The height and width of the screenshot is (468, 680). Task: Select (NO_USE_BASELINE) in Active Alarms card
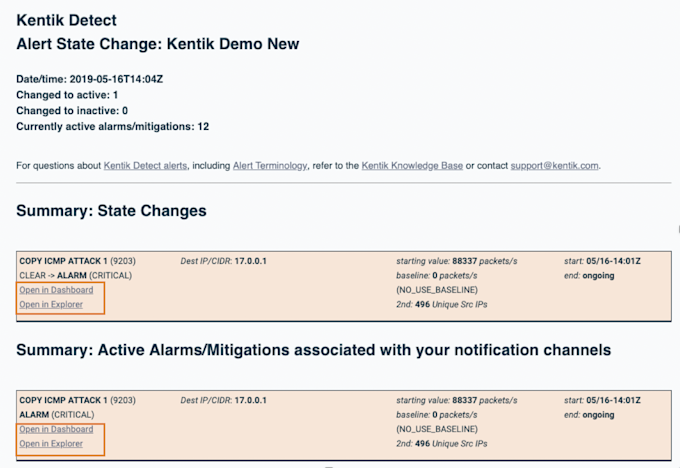tap(437, 429)
